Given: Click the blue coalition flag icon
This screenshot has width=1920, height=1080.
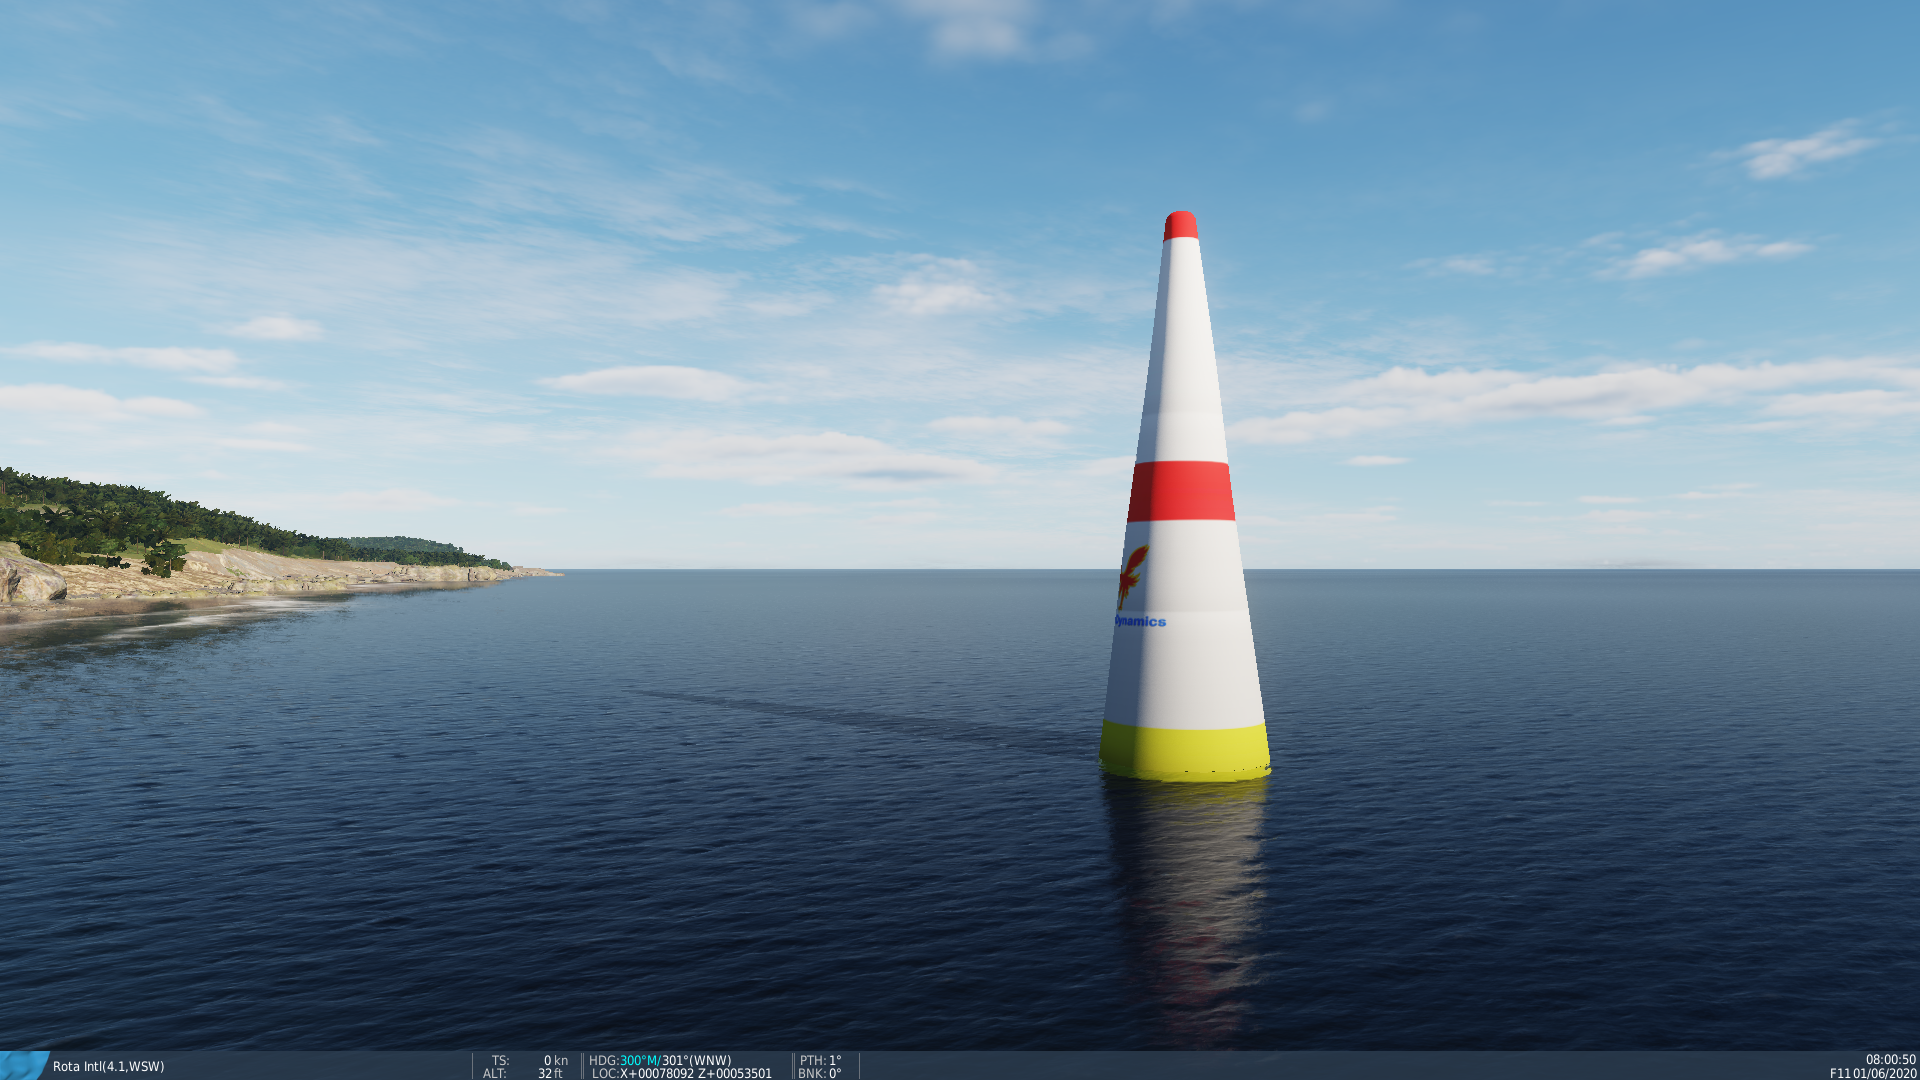Looking at the screenshot, I should tap(24, 1066).
